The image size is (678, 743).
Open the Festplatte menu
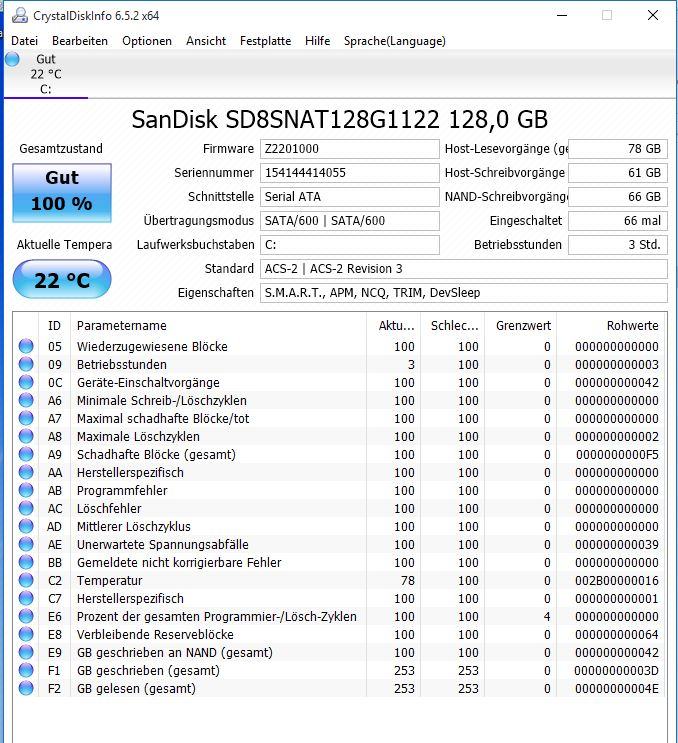[265, 41]
